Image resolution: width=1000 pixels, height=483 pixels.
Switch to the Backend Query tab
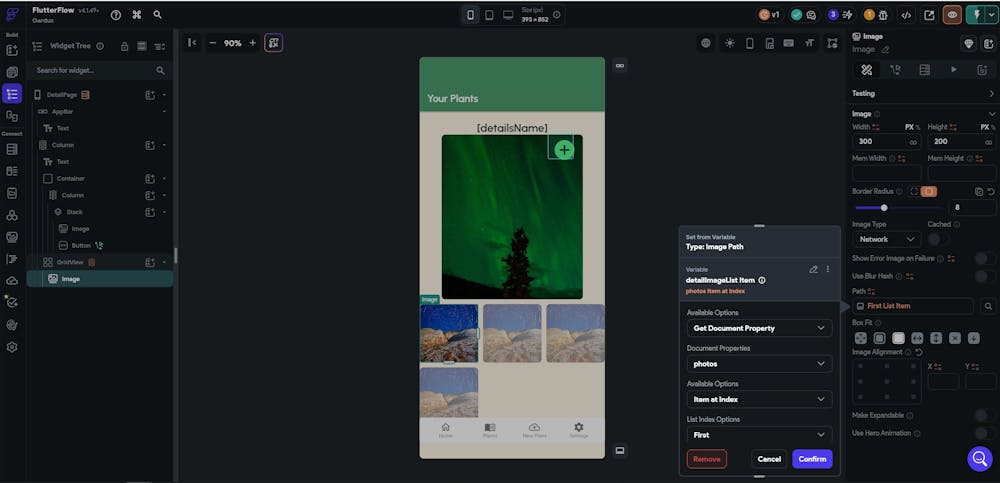coord(924,70)
